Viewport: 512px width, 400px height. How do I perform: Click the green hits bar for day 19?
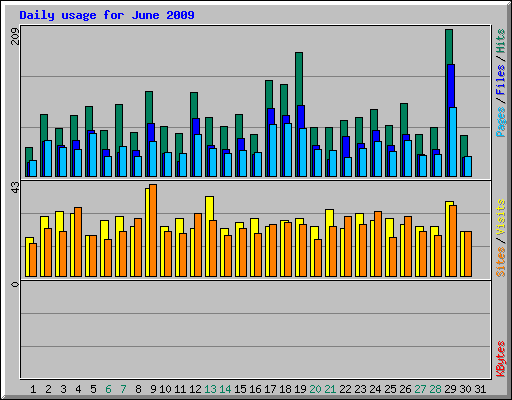pyautogui.click(x=299, y=78)
